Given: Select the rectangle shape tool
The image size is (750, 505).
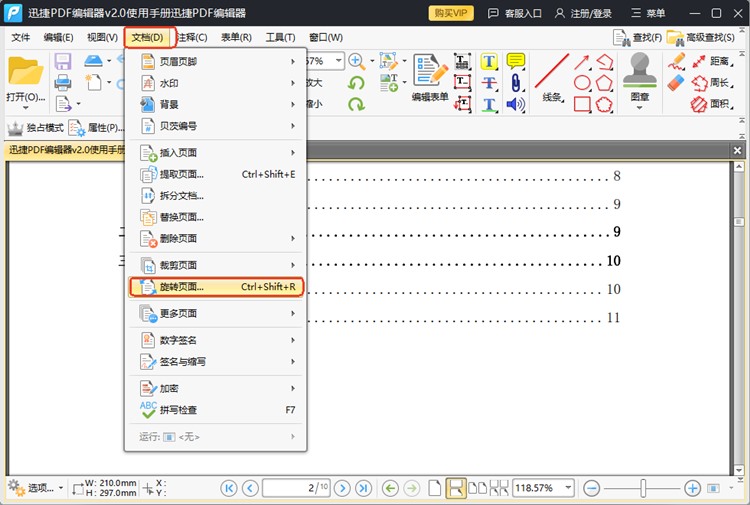Looking at the screenshot, I should point(582,104).
